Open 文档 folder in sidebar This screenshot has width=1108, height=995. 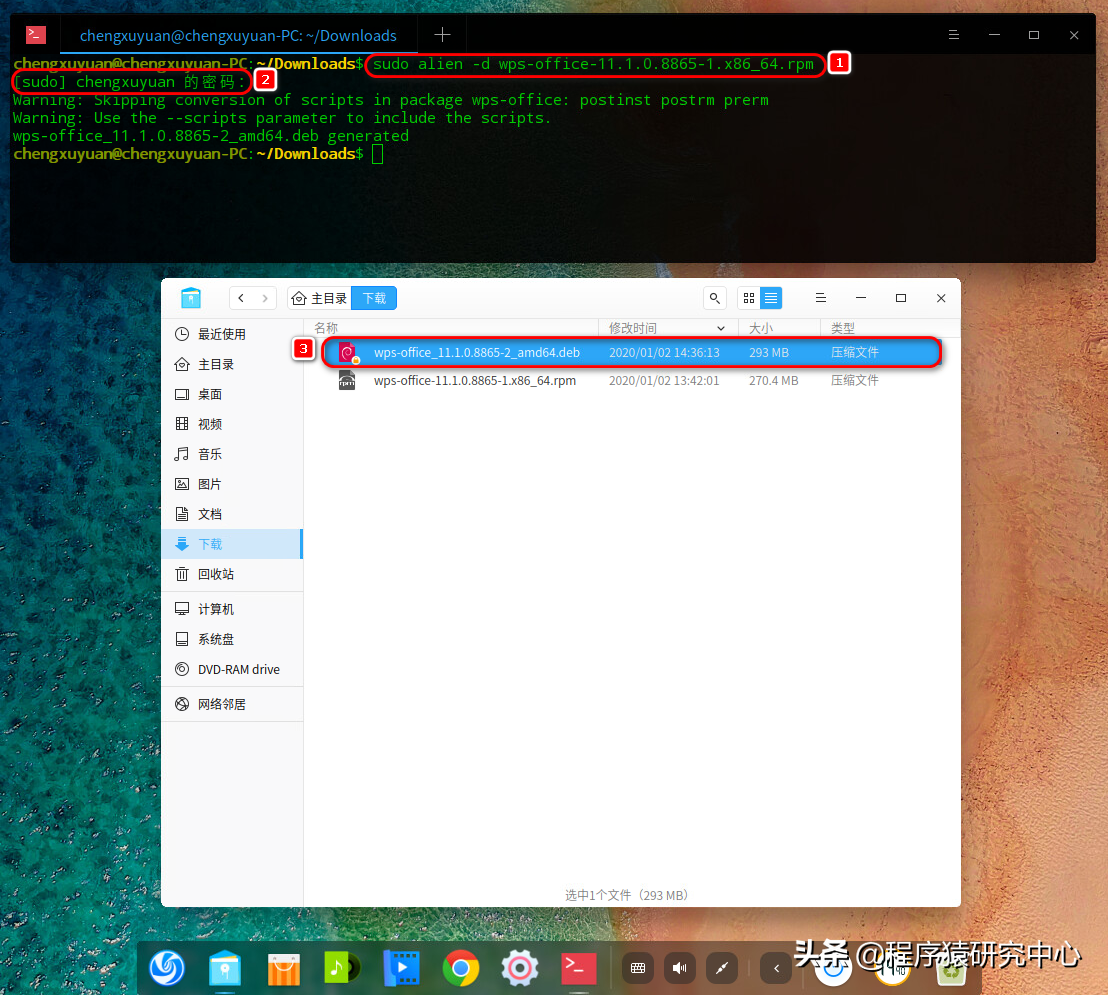232,514
